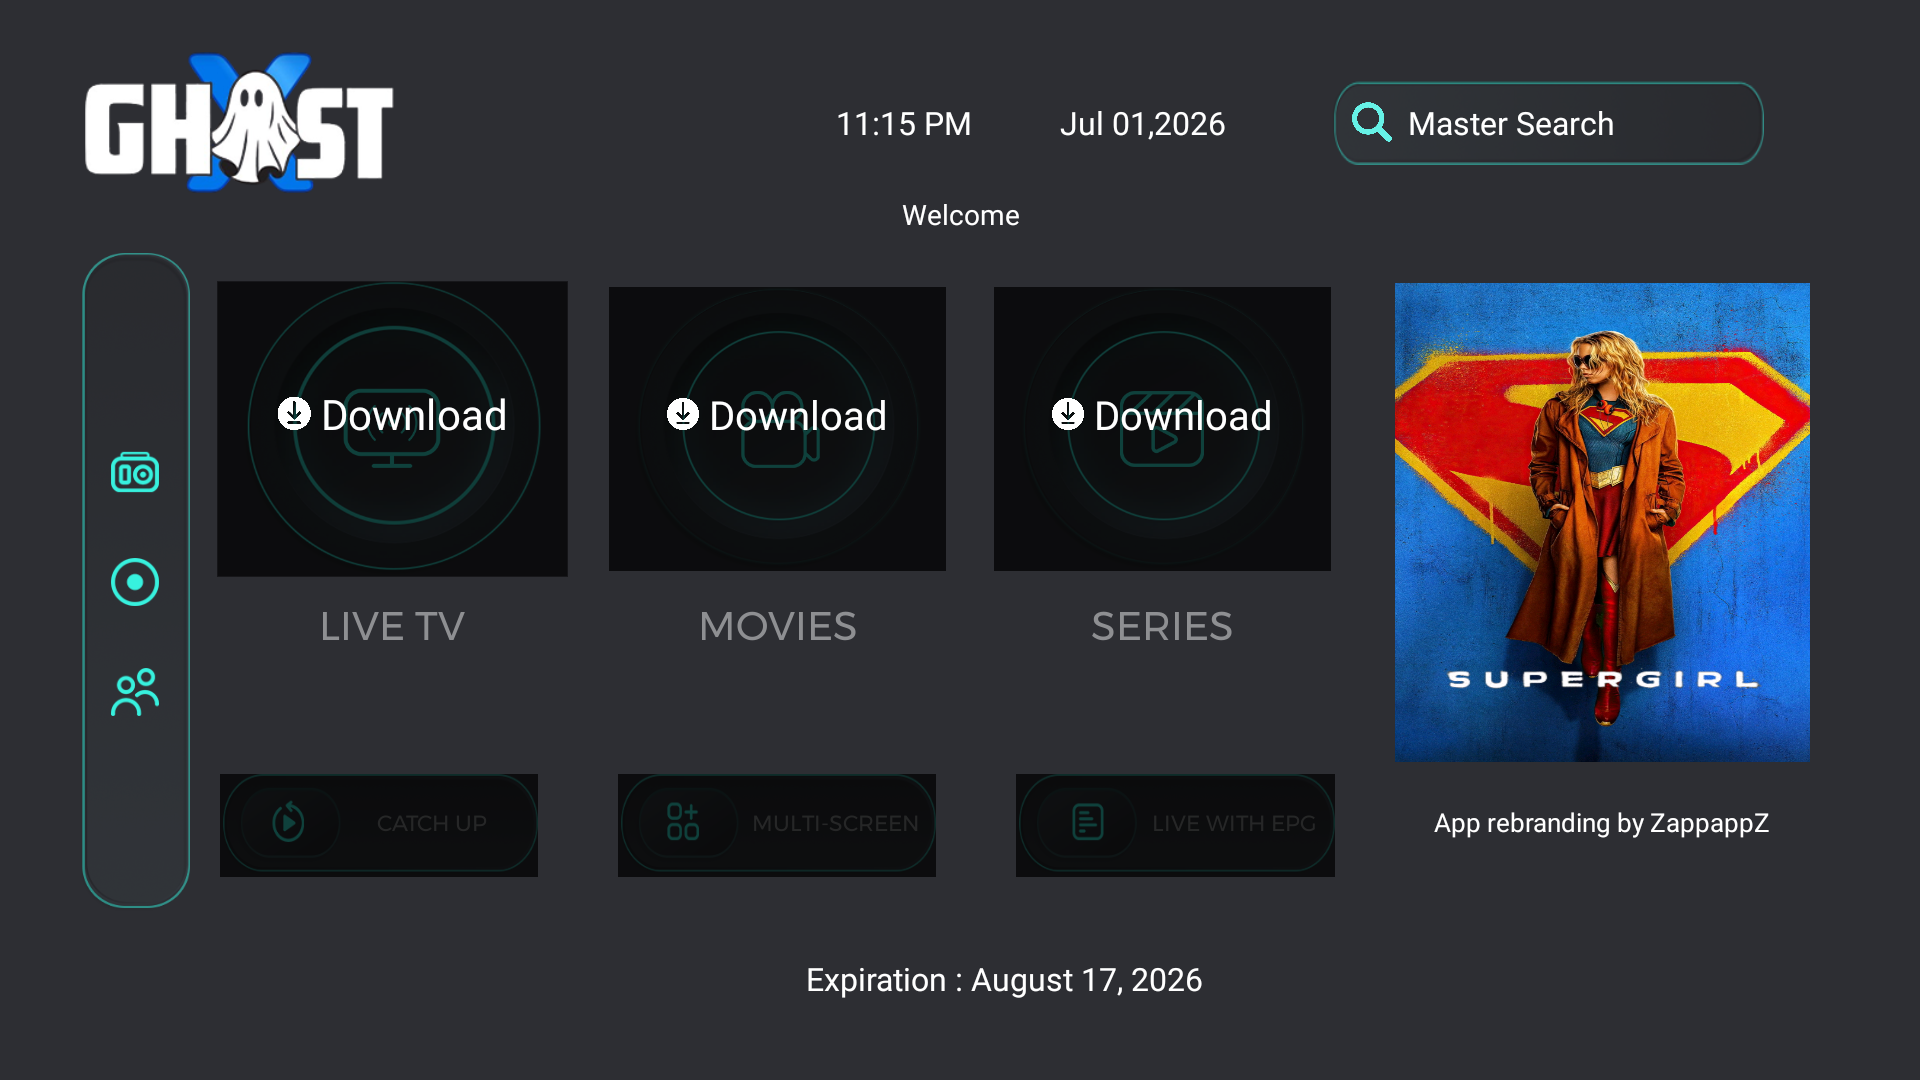The image size is (1920, 1080).
Task: Click the download arrow icon on Movies
Action: click(683, 414)
